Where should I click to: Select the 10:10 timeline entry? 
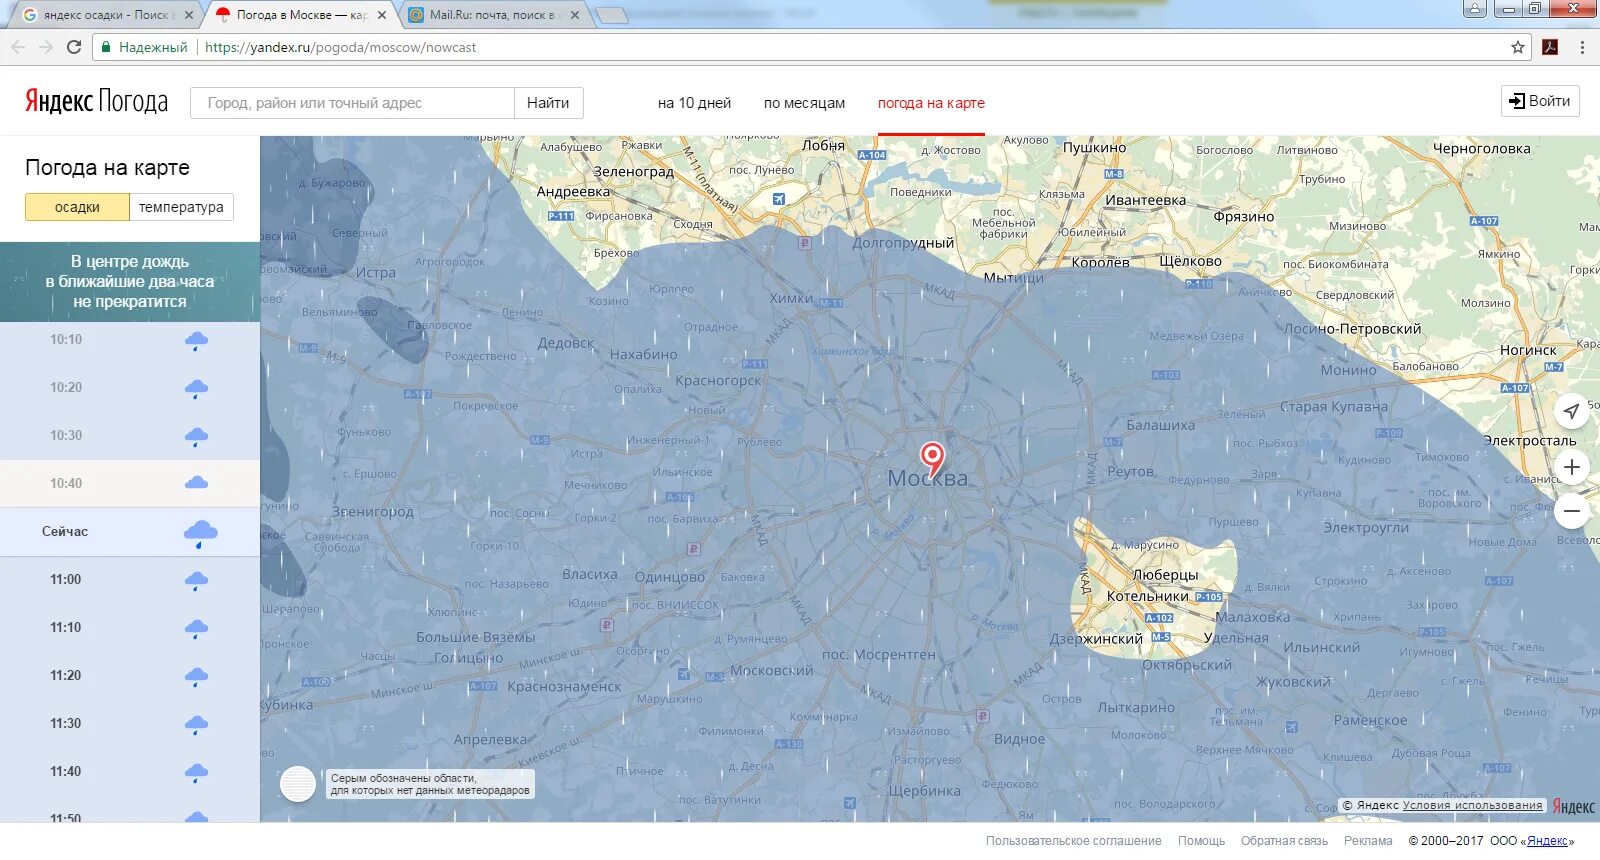(x=130, y=340)
